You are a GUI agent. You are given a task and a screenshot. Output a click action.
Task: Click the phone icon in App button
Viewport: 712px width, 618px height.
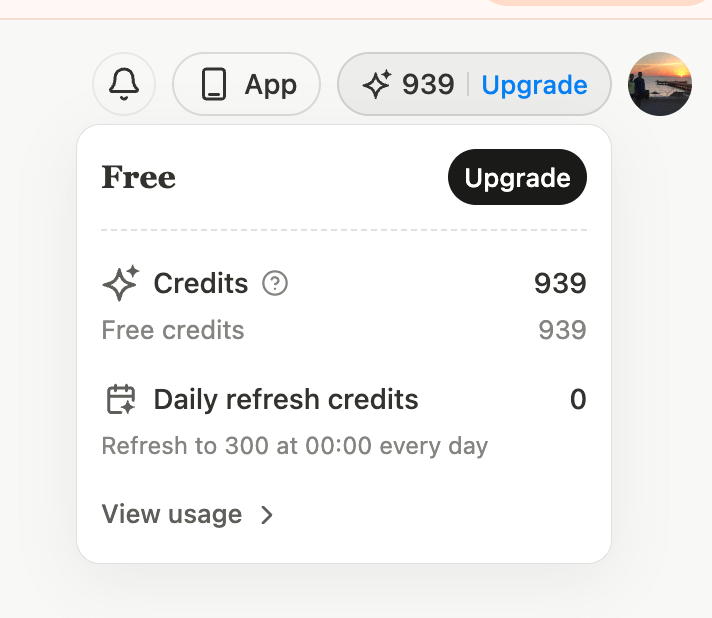(x=213, y=84)
